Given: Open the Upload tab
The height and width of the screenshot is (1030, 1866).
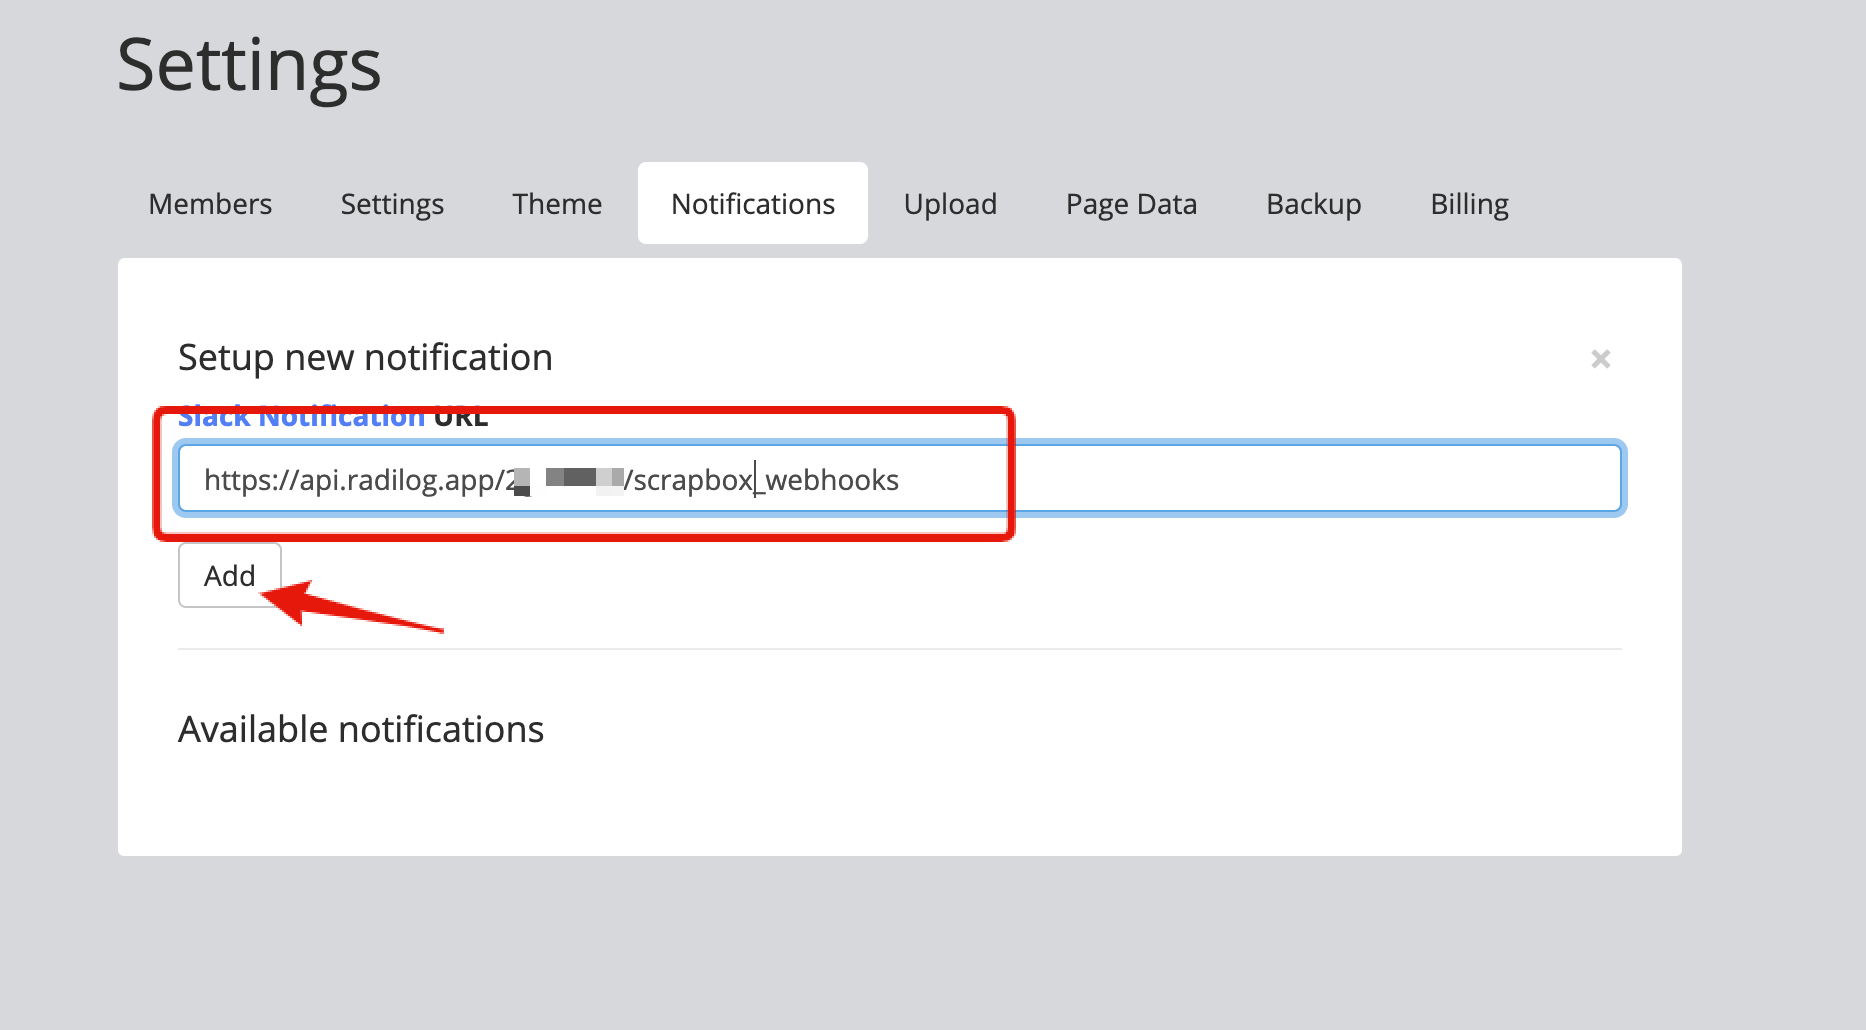Looking at the screenshot, I should click(x=950, y=204).
